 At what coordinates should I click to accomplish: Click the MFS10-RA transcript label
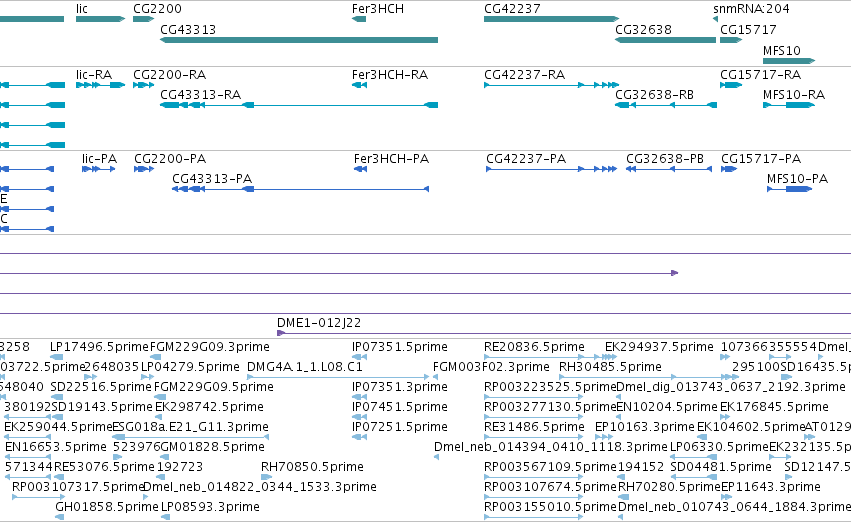click(x=793, y=94)
